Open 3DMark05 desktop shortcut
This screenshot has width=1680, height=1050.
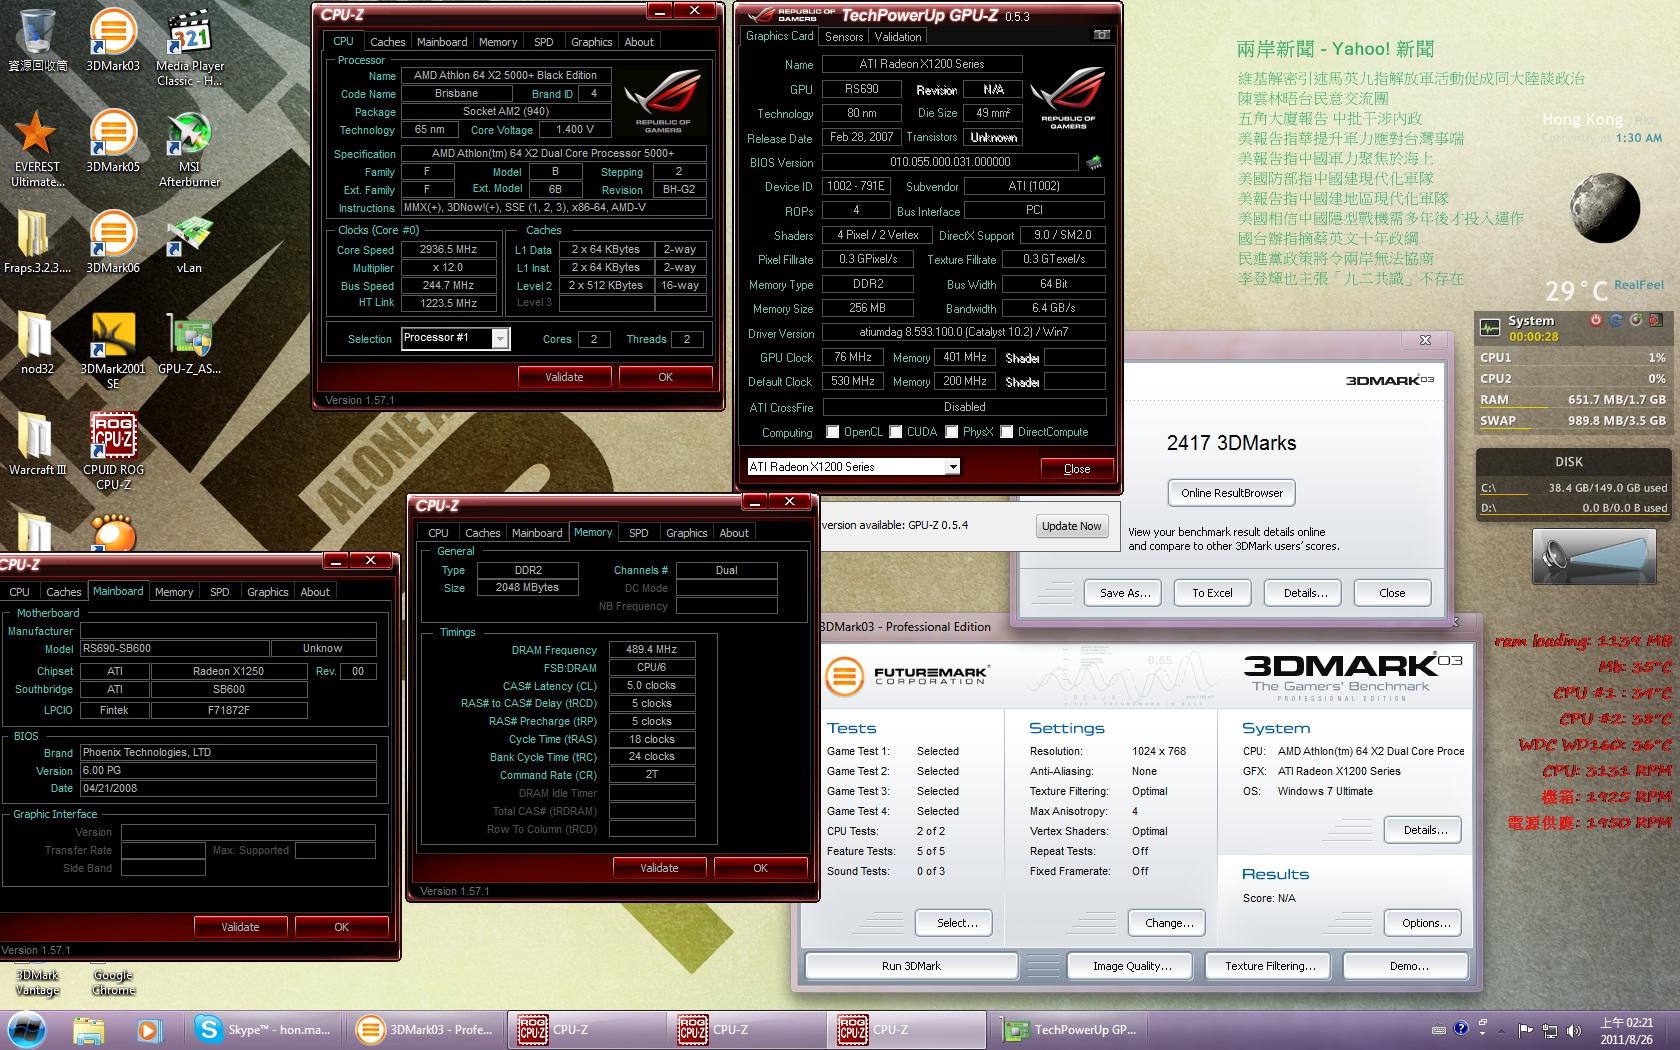(113, 141)
